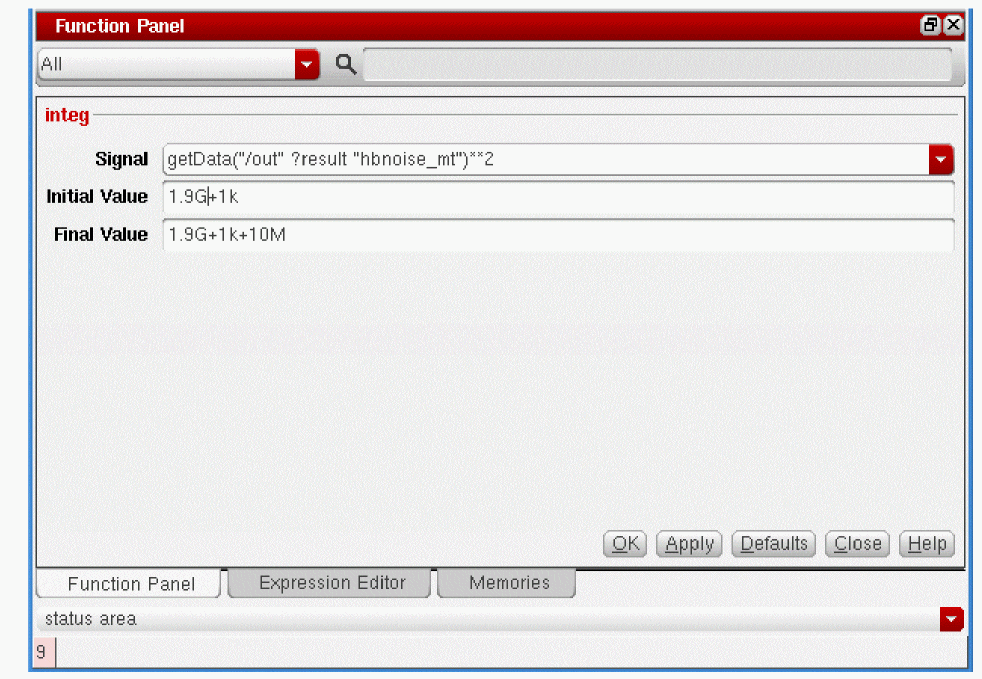Image resolution: width=982 pixels, height=679 pixels.
Task: Click the 'Initial Value' label
Action: pyautogui.click(x=97, y=197)
